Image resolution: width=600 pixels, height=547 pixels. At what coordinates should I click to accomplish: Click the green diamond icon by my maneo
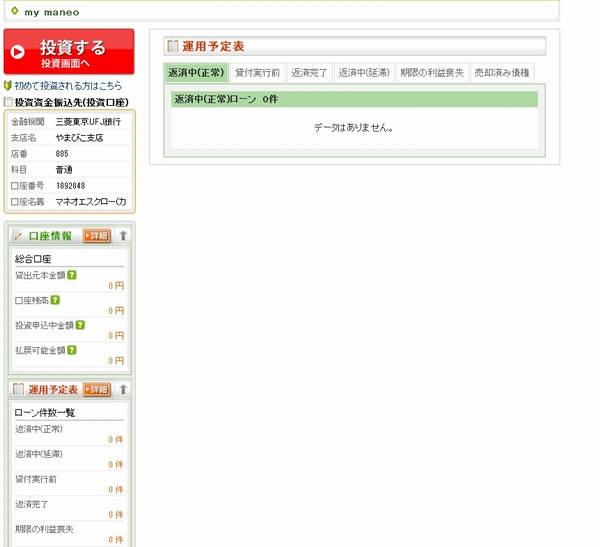click(15, 11)
